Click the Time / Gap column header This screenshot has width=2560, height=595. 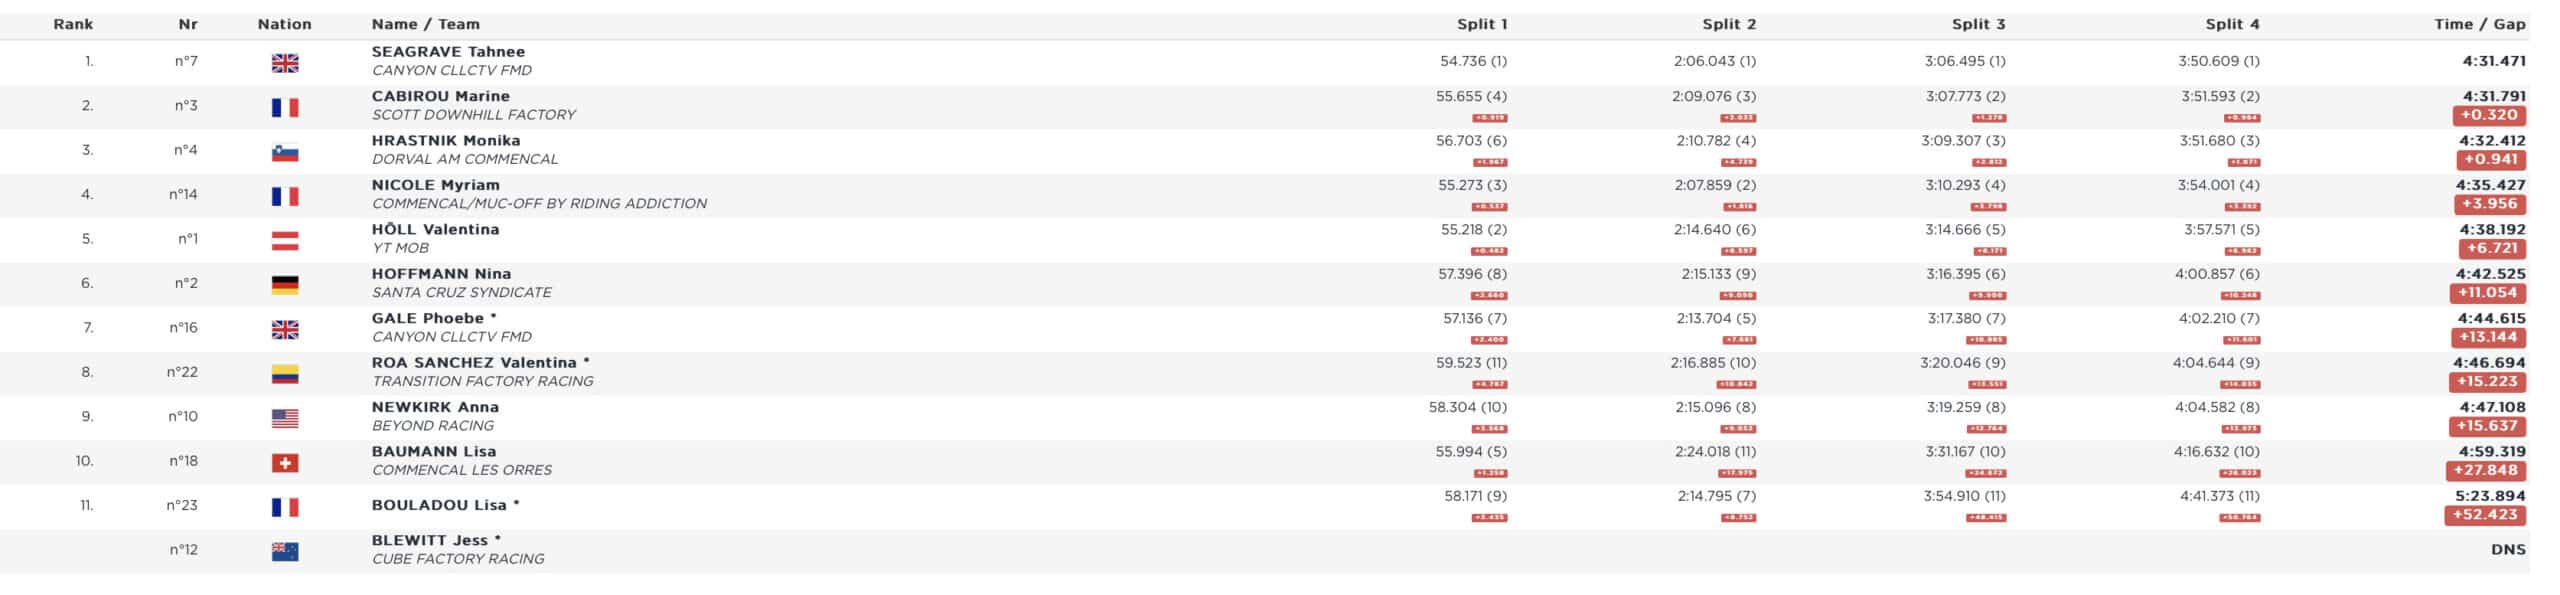tap(2479, 24)
